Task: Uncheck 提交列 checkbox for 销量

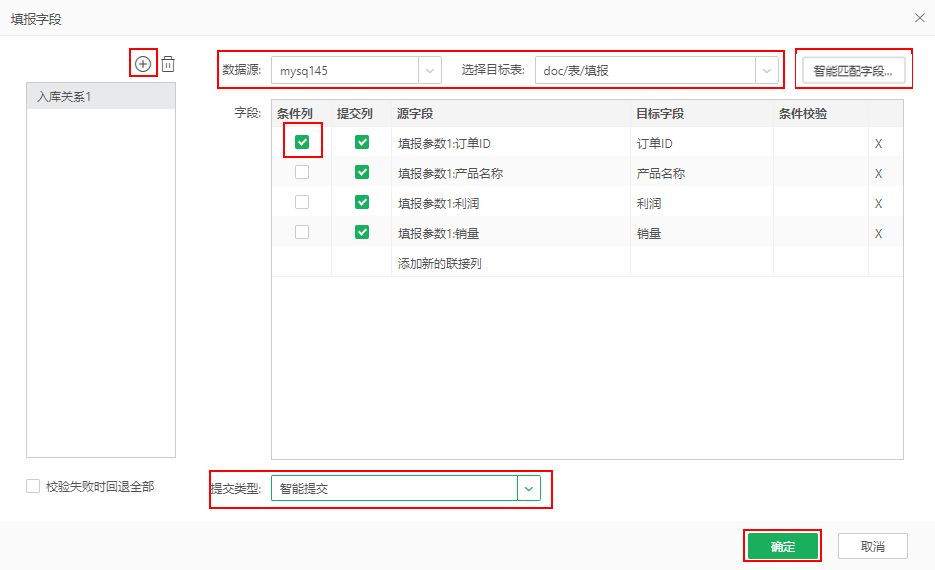Action: click(362, 232)
